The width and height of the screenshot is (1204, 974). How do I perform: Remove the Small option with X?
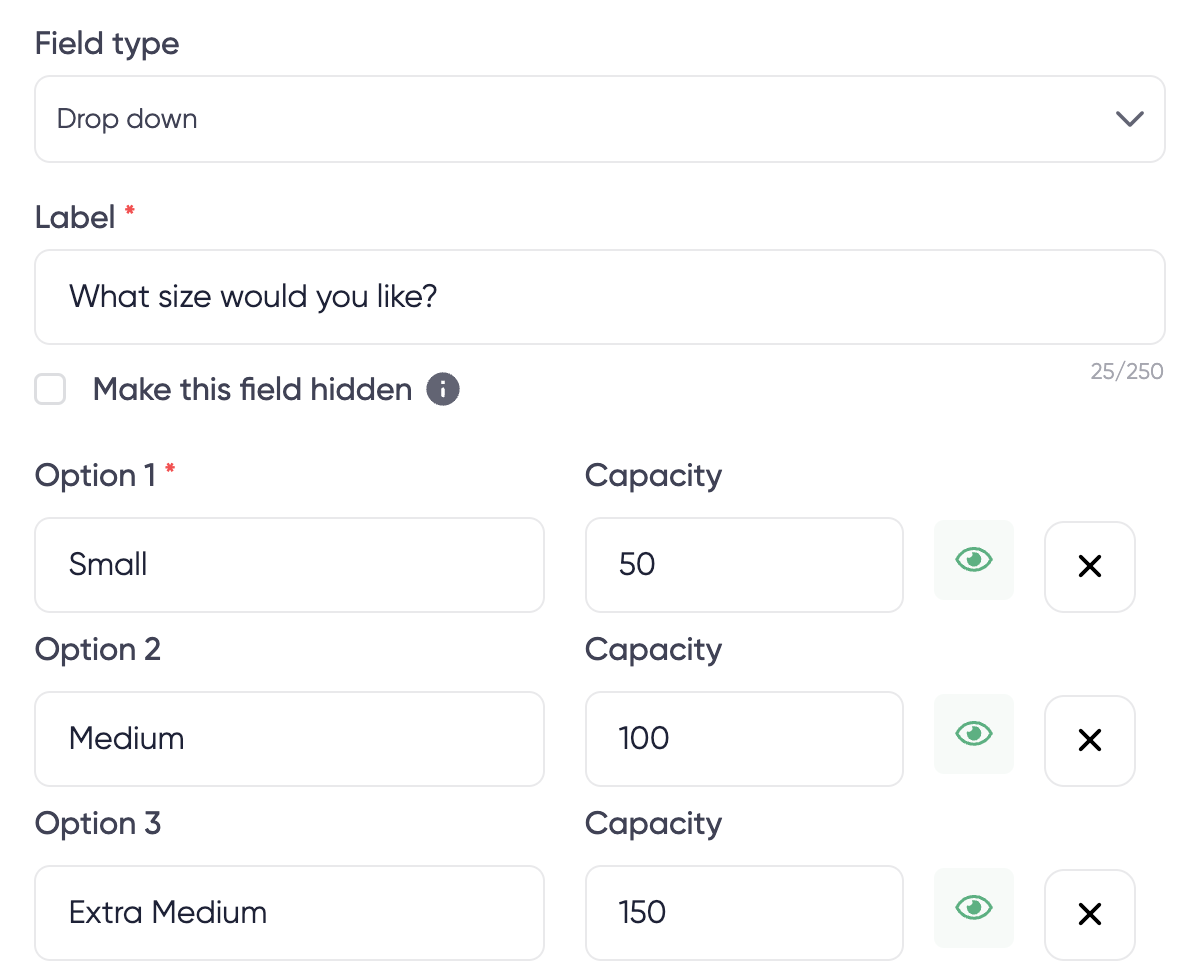pyautogui.click(x=1089, y=566)
